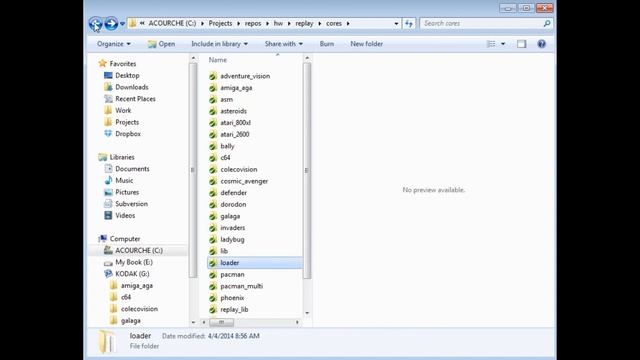Image resolution: width=640 pixels, height=360 pixels.
Task: Click the Back navigation arrow
Action: tap(96, 24)
